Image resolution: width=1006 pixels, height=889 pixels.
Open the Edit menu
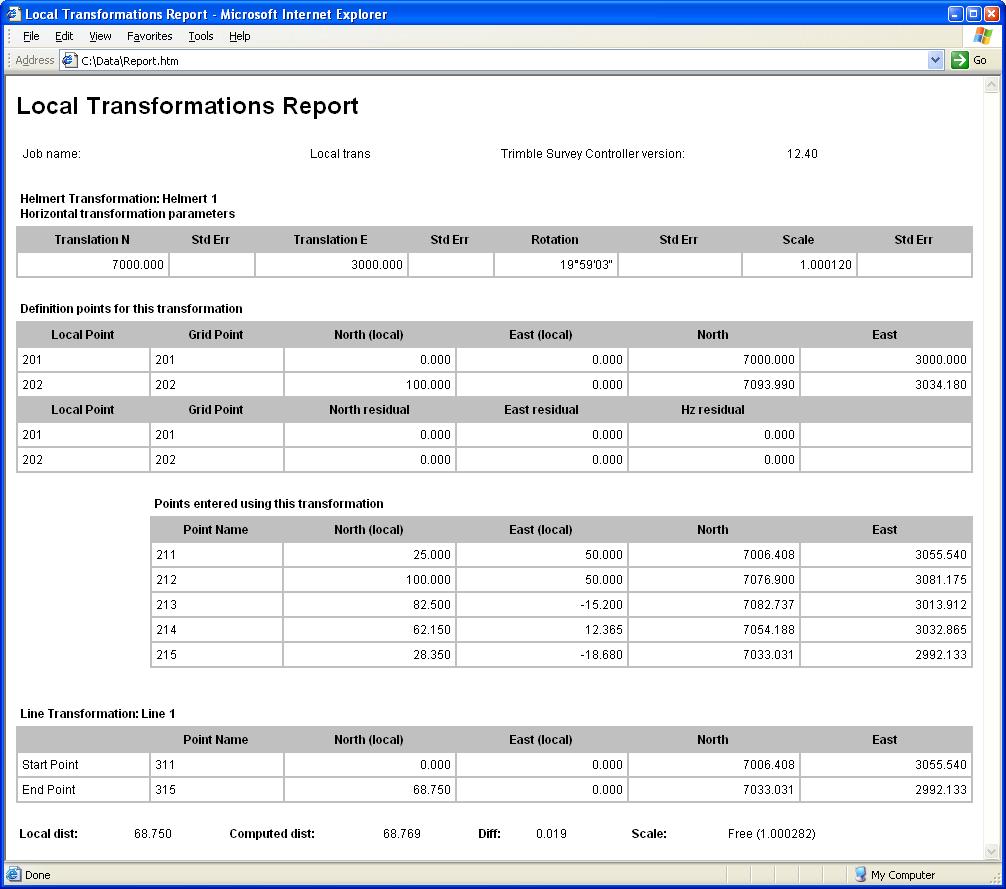64,36
